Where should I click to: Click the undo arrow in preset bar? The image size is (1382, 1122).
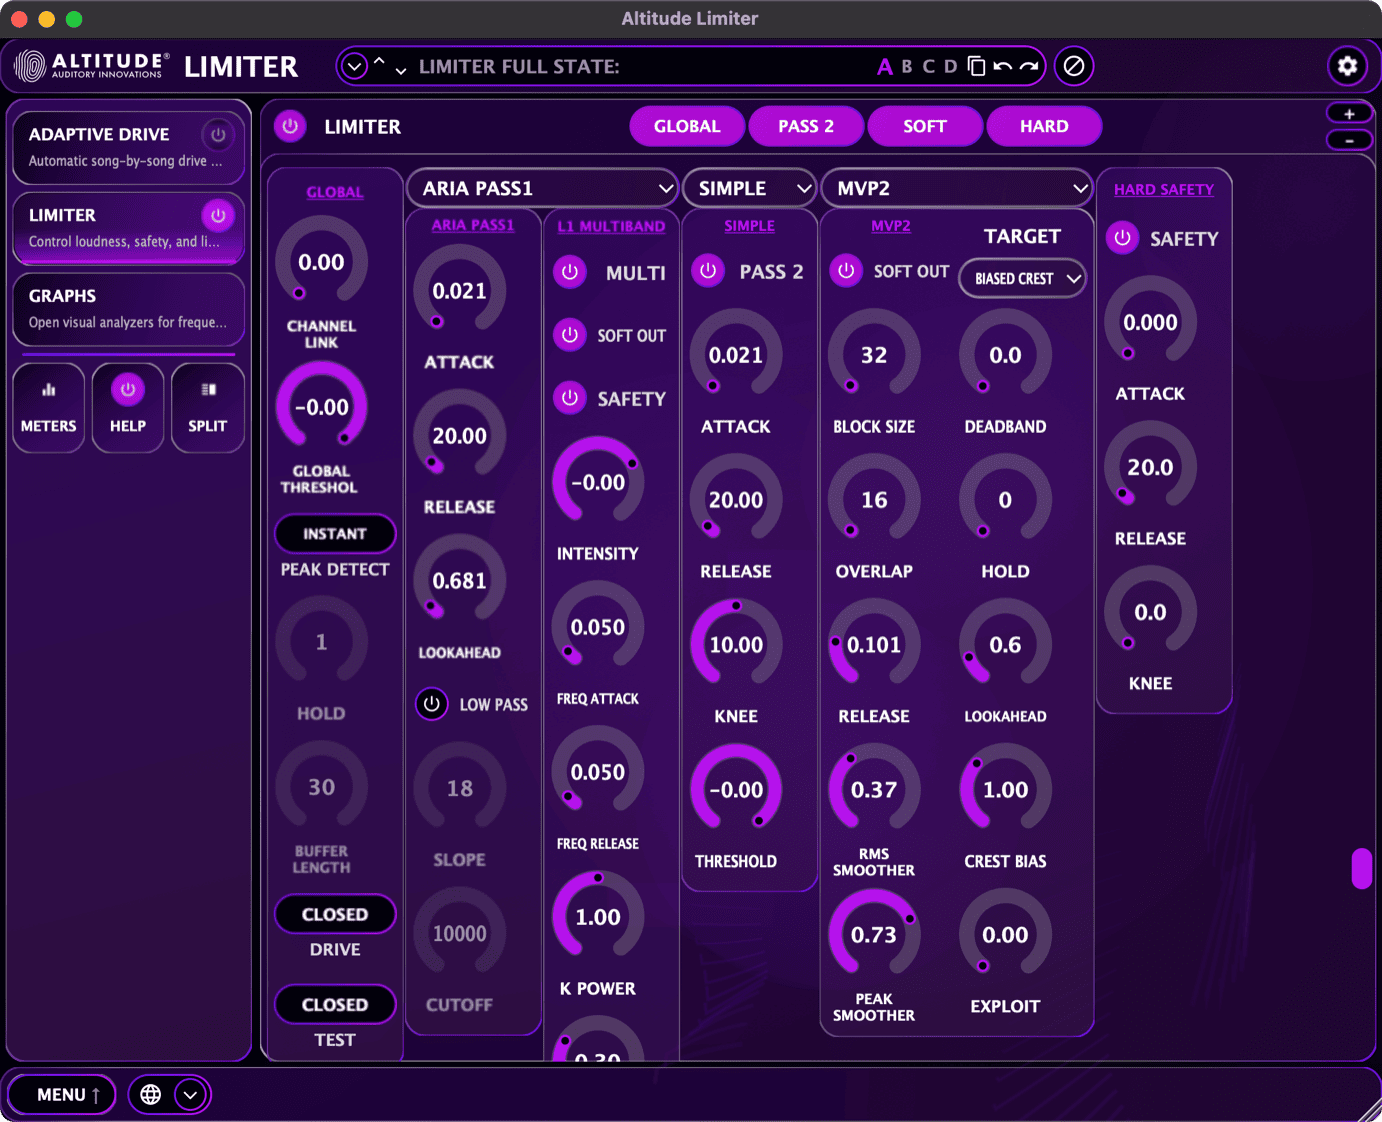(x=1002, y=67)
